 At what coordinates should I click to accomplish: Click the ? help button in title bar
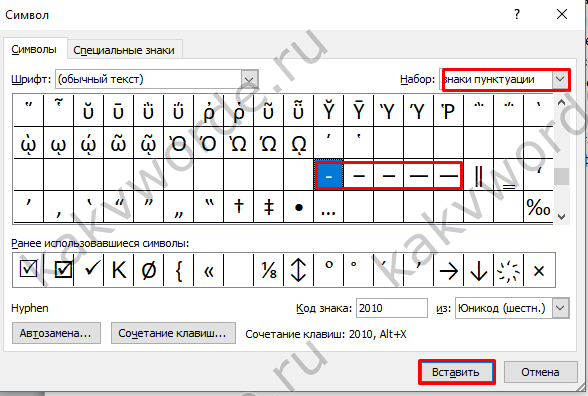click(517, 14)
